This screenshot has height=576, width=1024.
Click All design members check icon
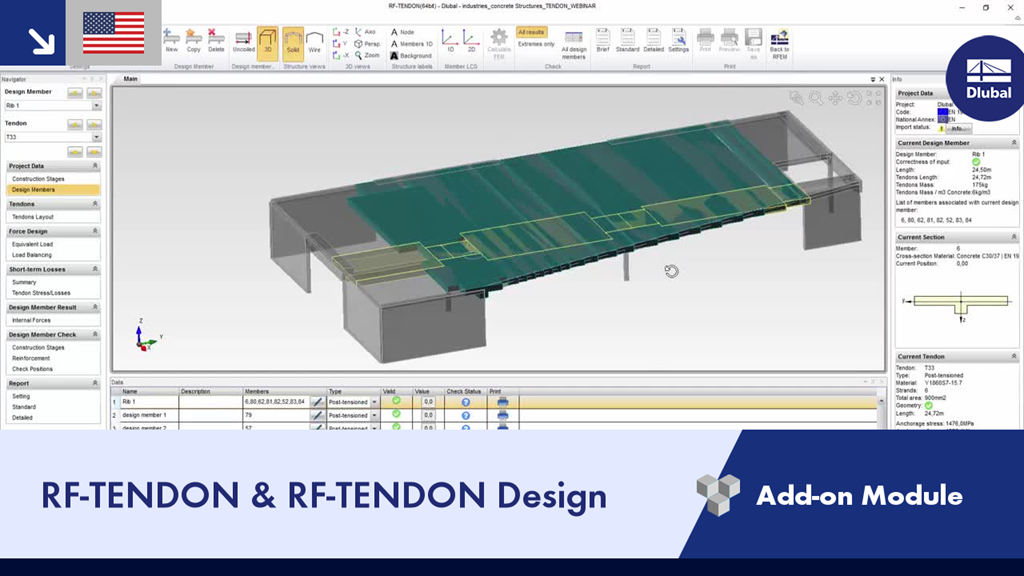[573, 44]
